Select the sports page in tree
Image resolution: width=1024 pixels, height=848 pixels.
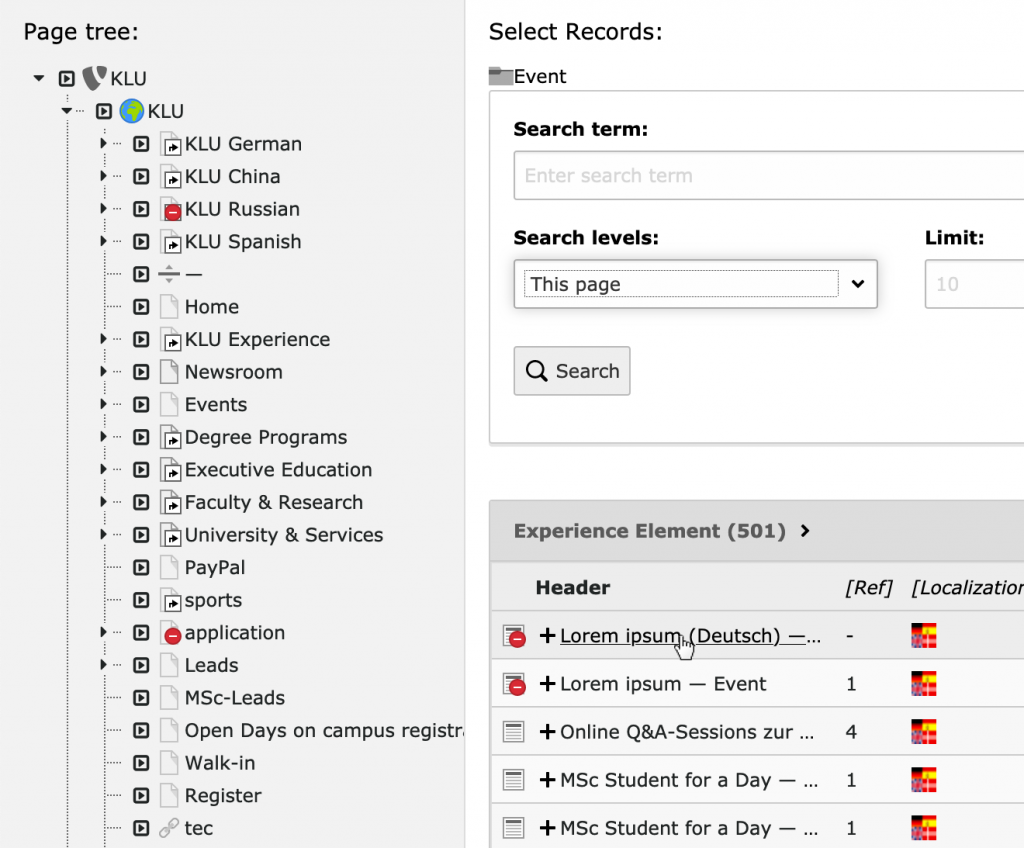(x=213, y=600)
